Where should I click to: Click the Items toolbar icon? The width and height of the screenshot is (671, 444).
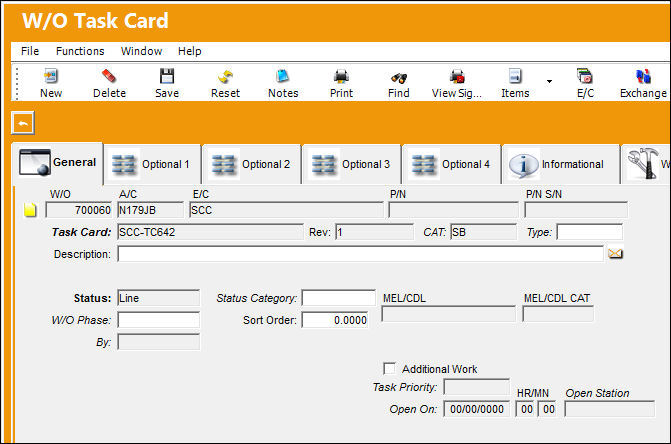[x=515, y=77]
